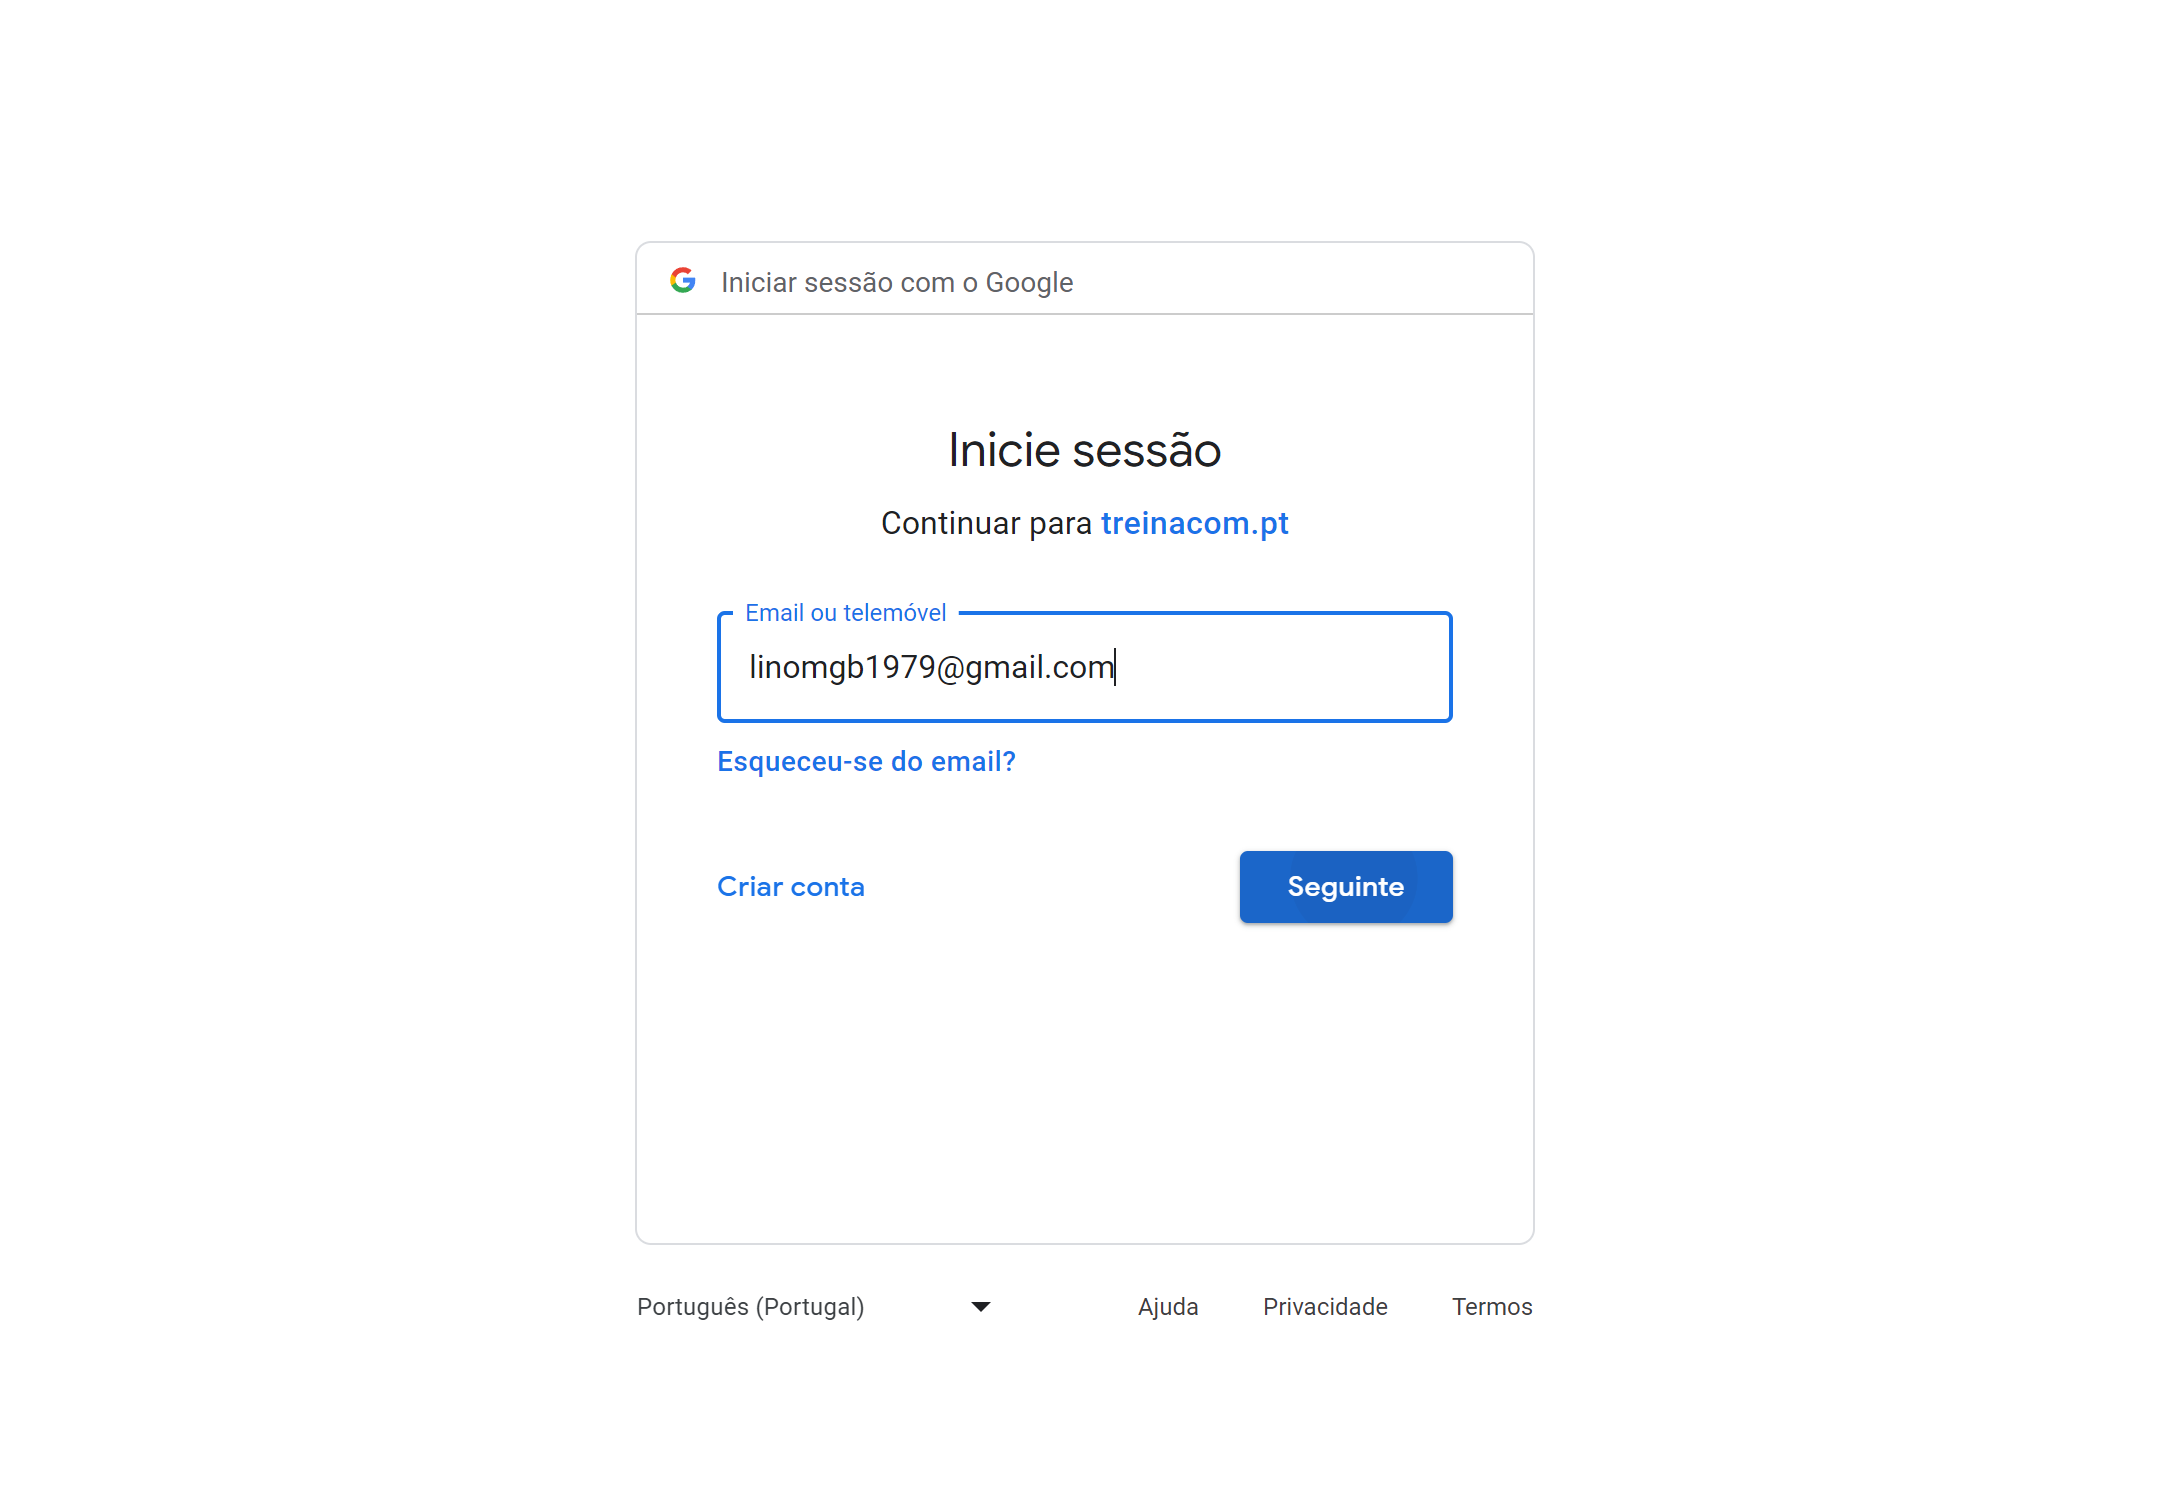Place cursor in the linomgb1979 part of the email

click(x=842, y=667)
